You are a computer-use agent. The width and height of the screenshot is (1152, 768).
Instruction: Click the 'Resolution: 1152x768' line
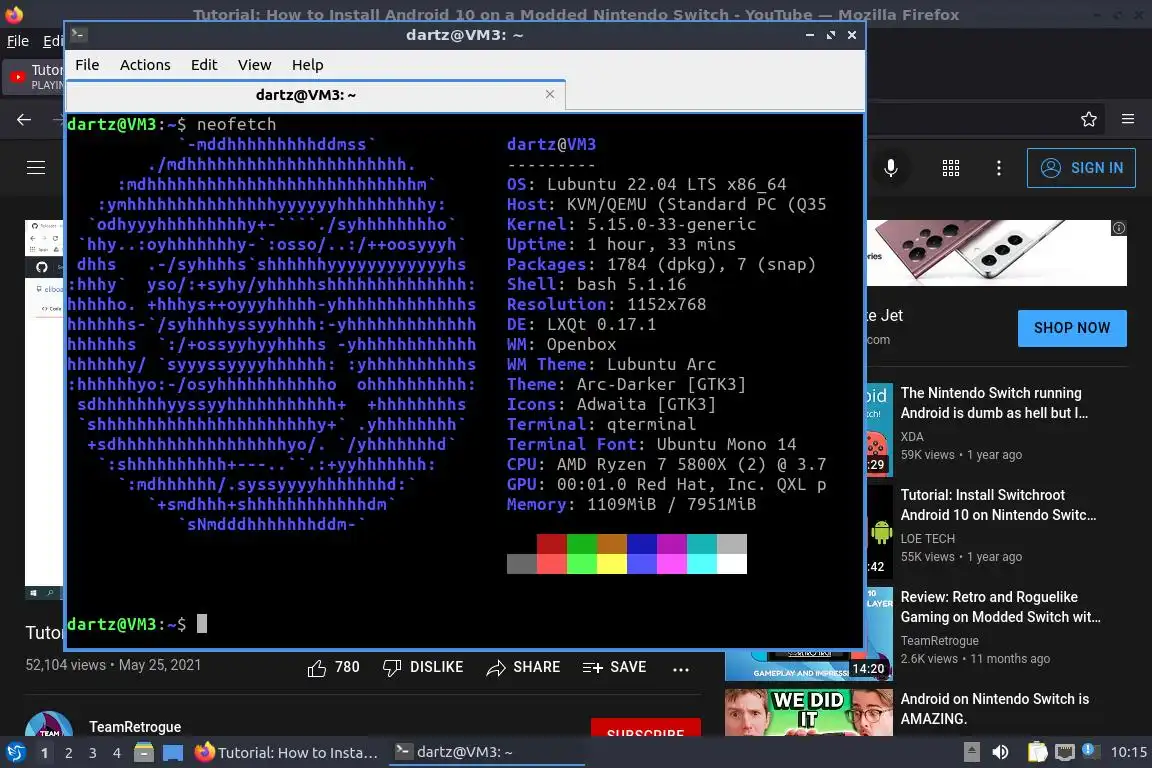(x=606, y=304)
